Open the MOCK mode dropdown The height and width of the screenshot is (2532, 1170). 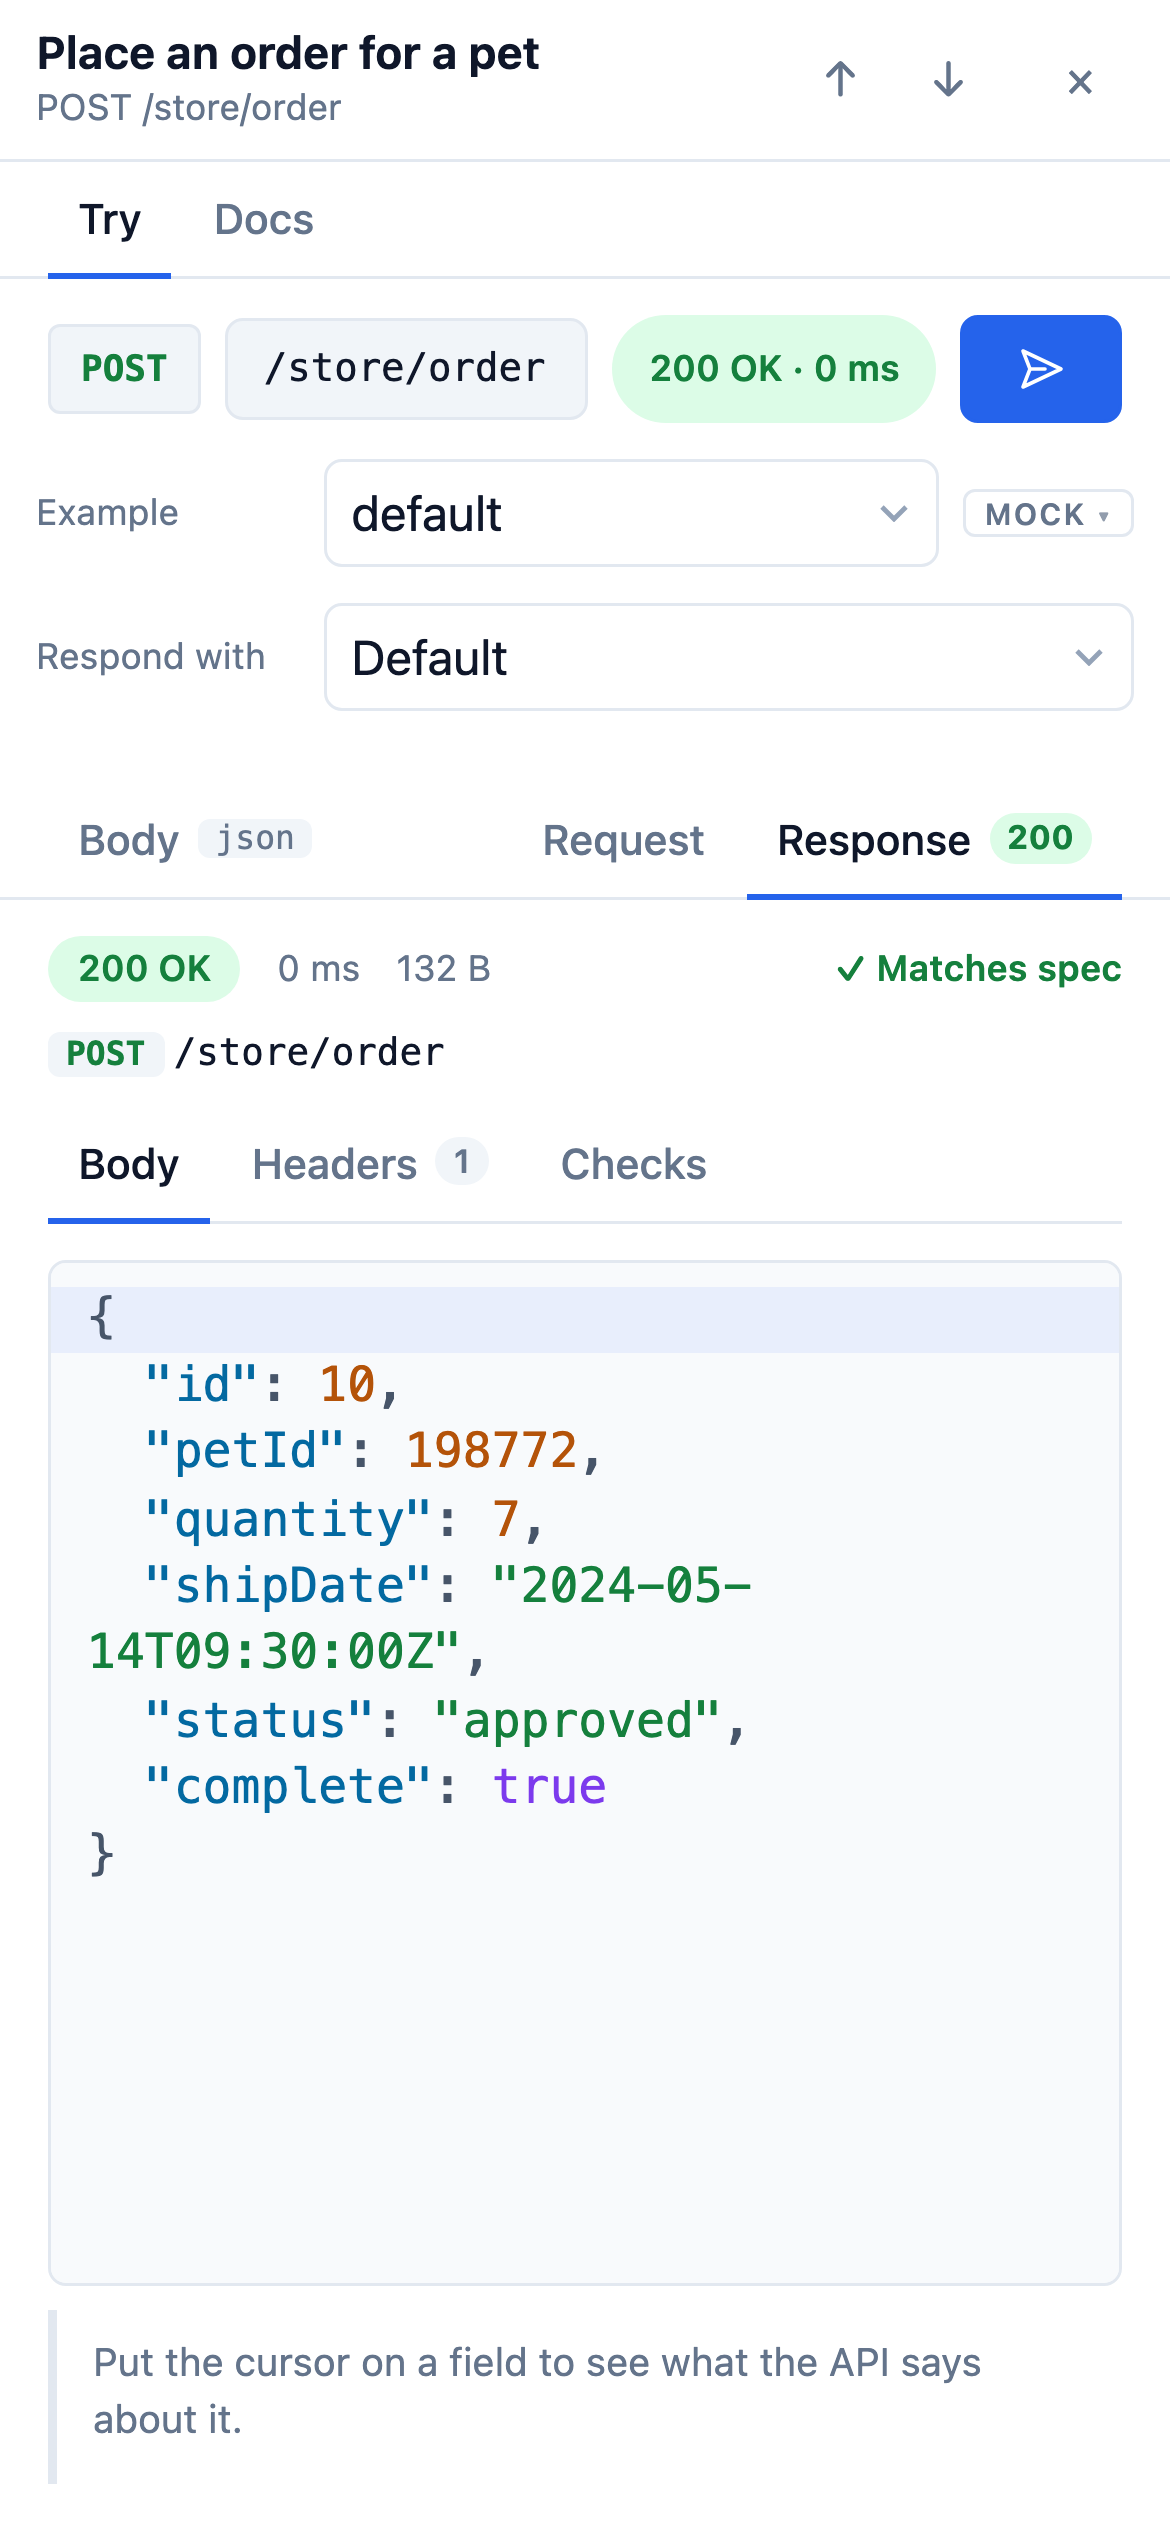1047,513
